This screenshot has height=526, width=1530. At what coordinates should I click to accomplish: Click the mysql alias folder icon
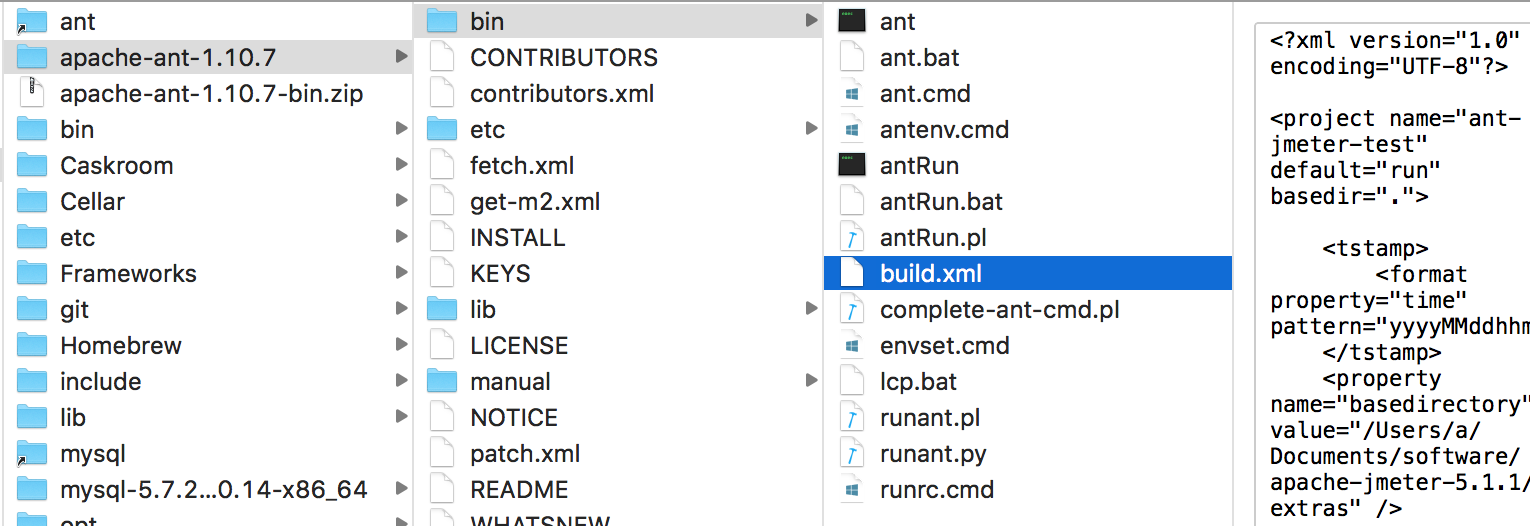(x=33, y=453)
